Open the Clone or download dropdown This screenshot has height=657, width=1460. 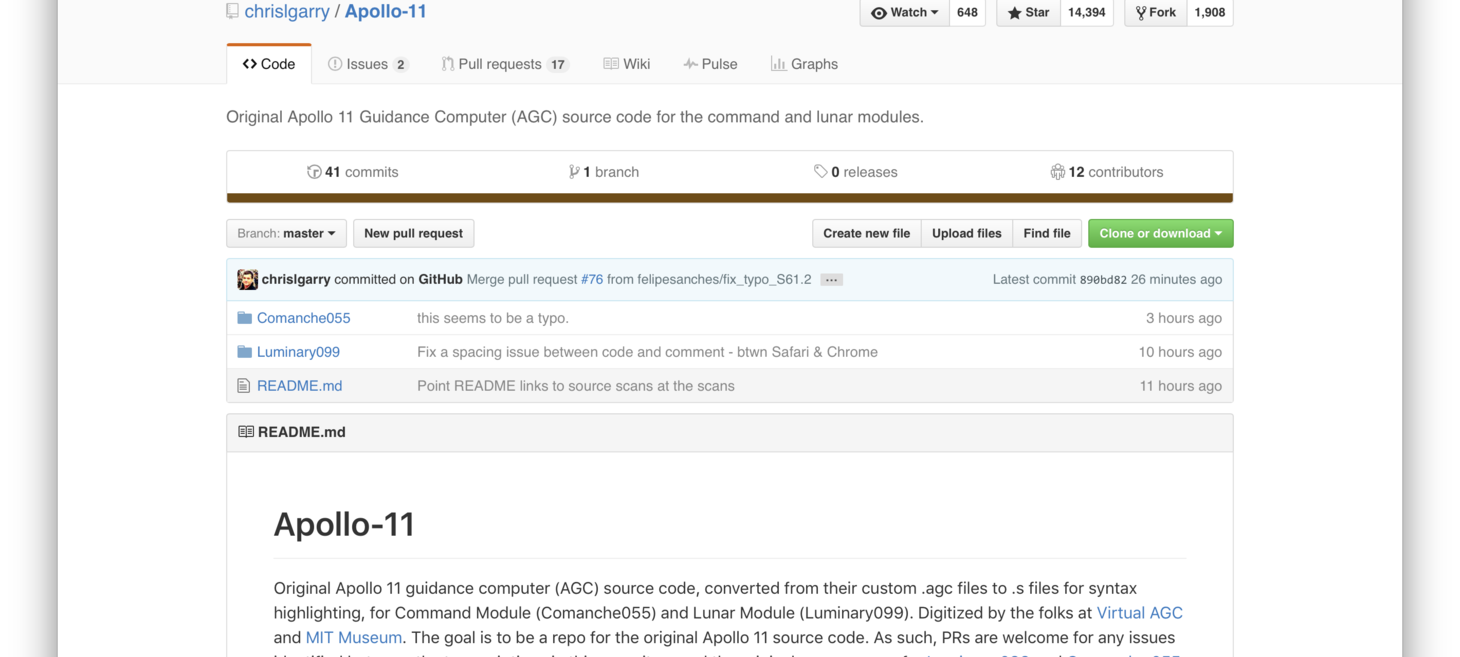coord(1161,233)
